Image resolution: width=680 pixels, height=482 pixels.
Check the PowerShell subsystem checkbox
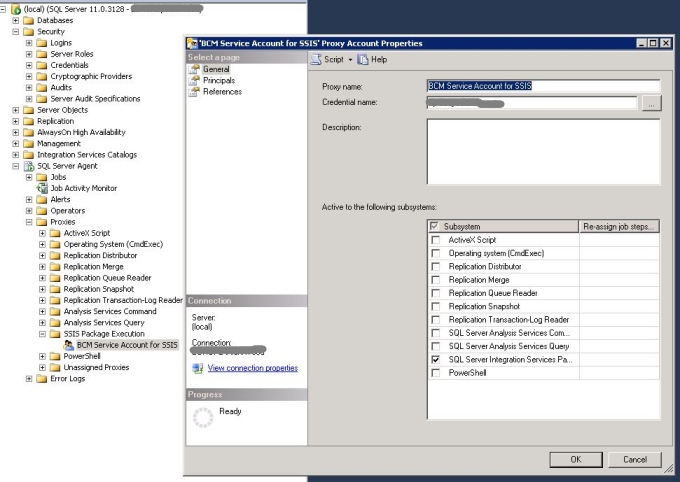tap(435, 373)
